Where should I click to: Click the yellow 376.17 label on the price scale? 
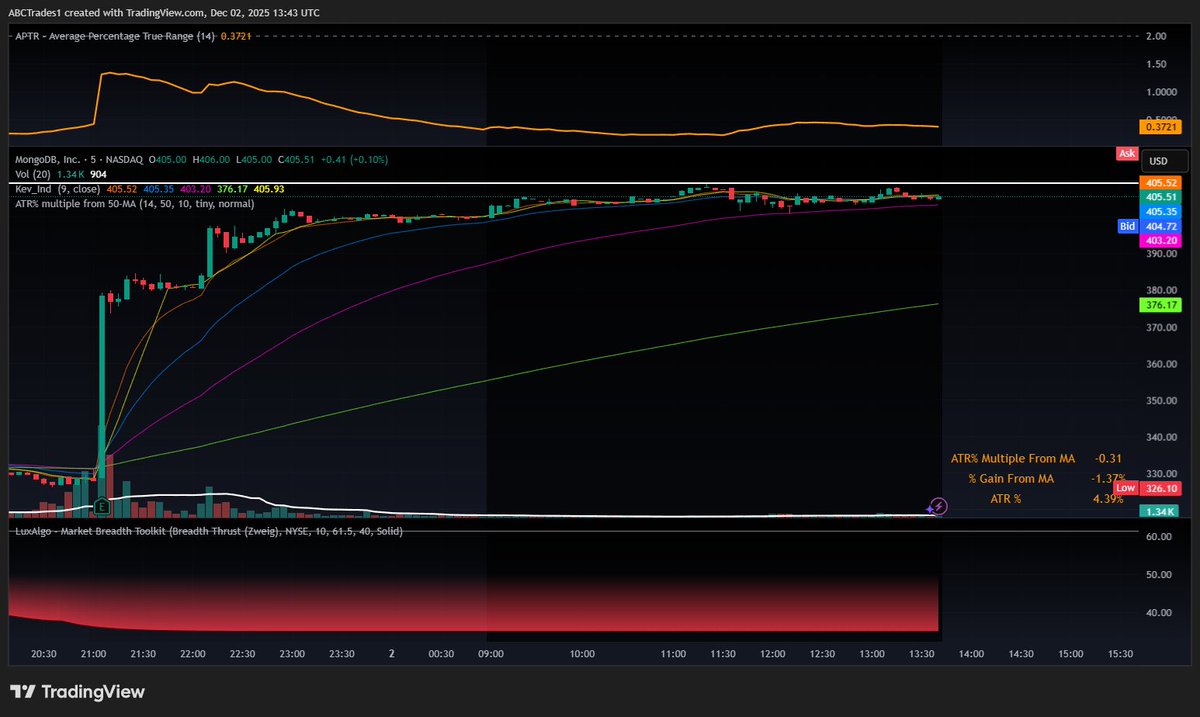[x=1159, y=305]
